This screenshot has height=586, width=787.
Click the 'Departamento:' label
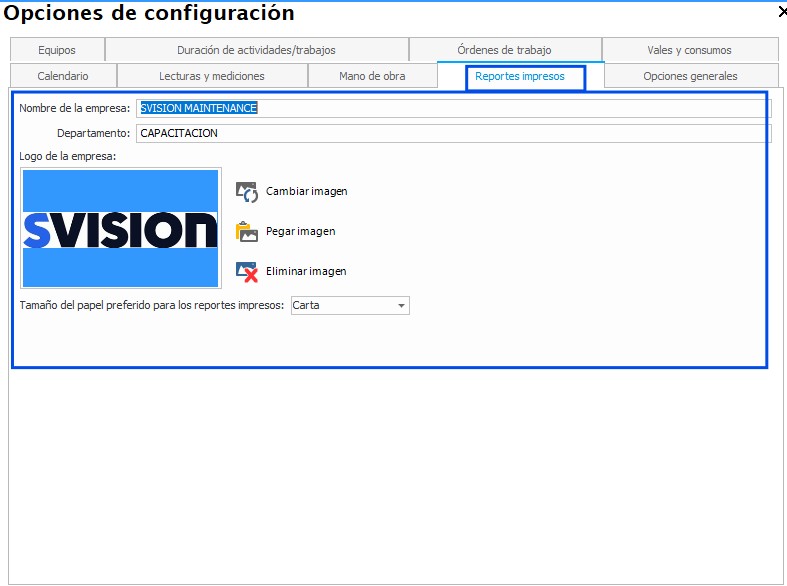93,133
